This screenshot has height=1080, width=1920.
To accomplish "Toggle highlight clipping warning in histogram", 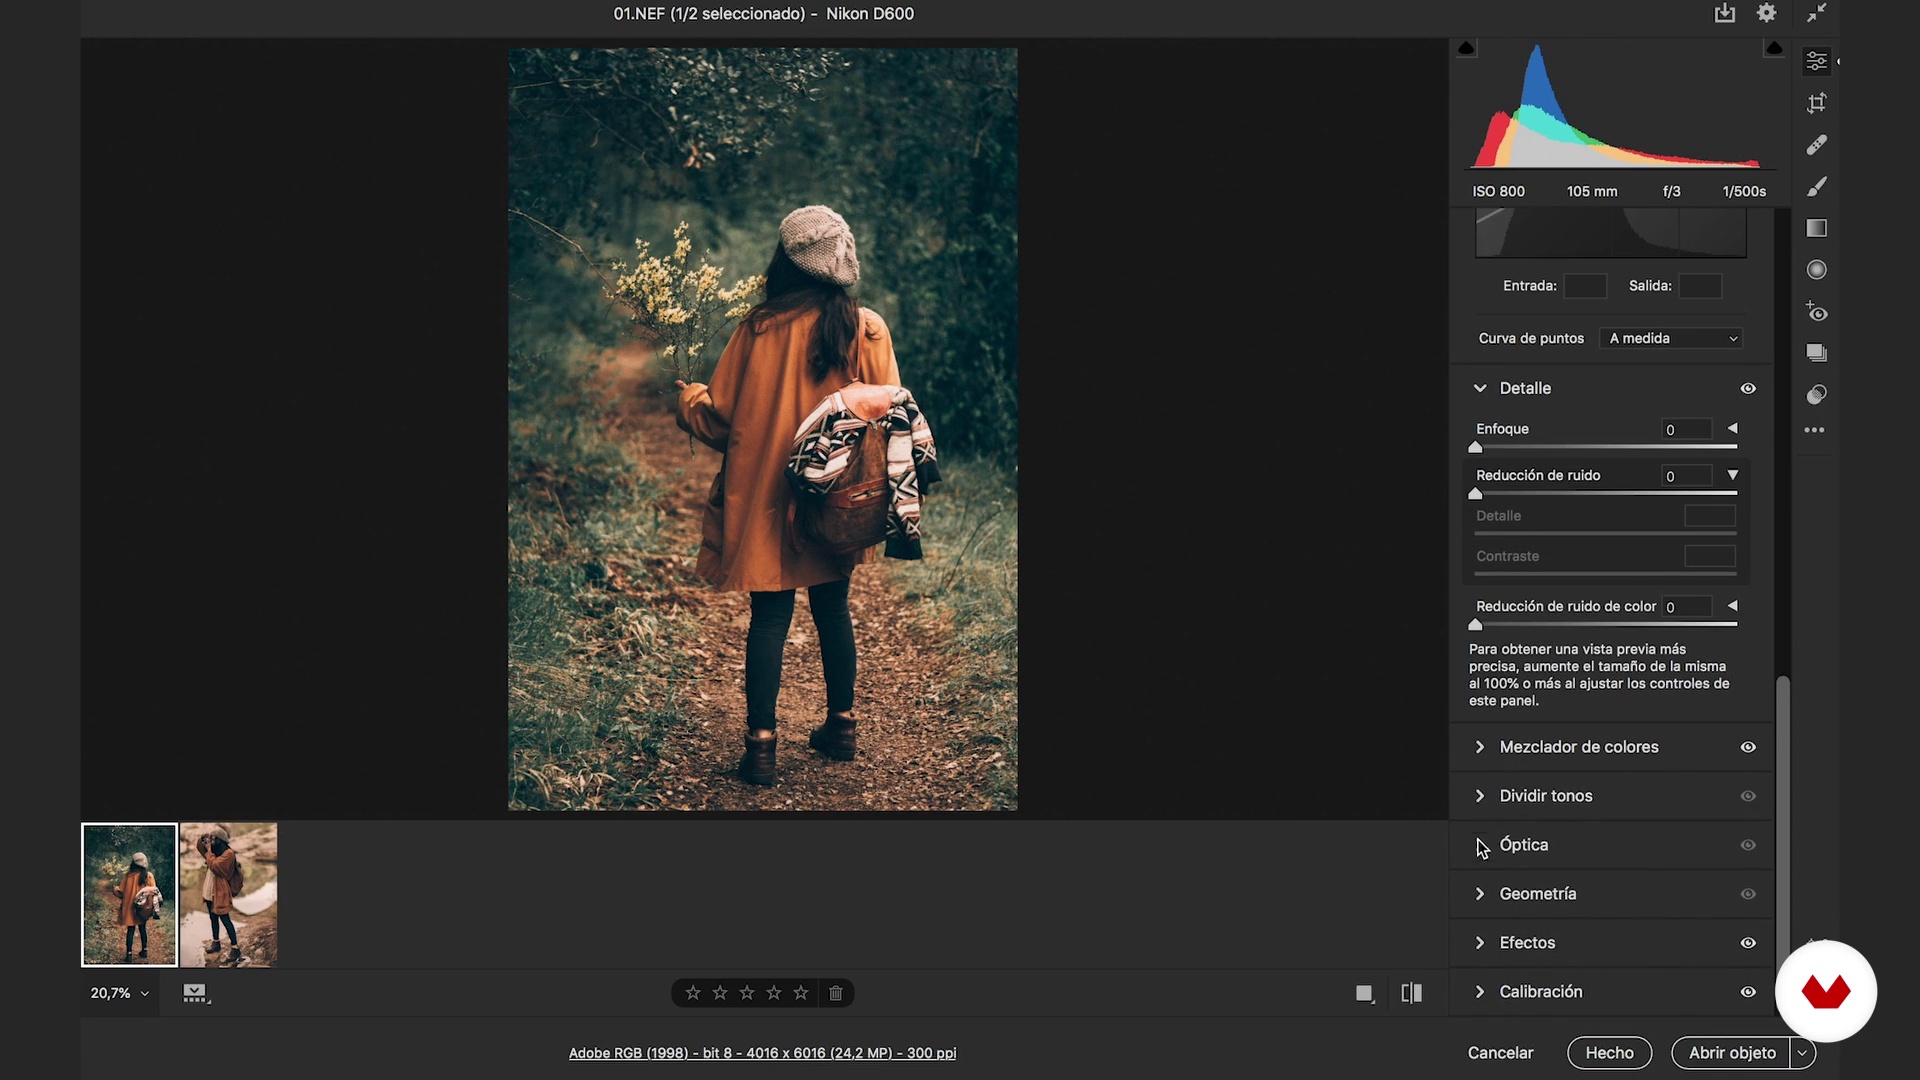I will pos(1773,48).
